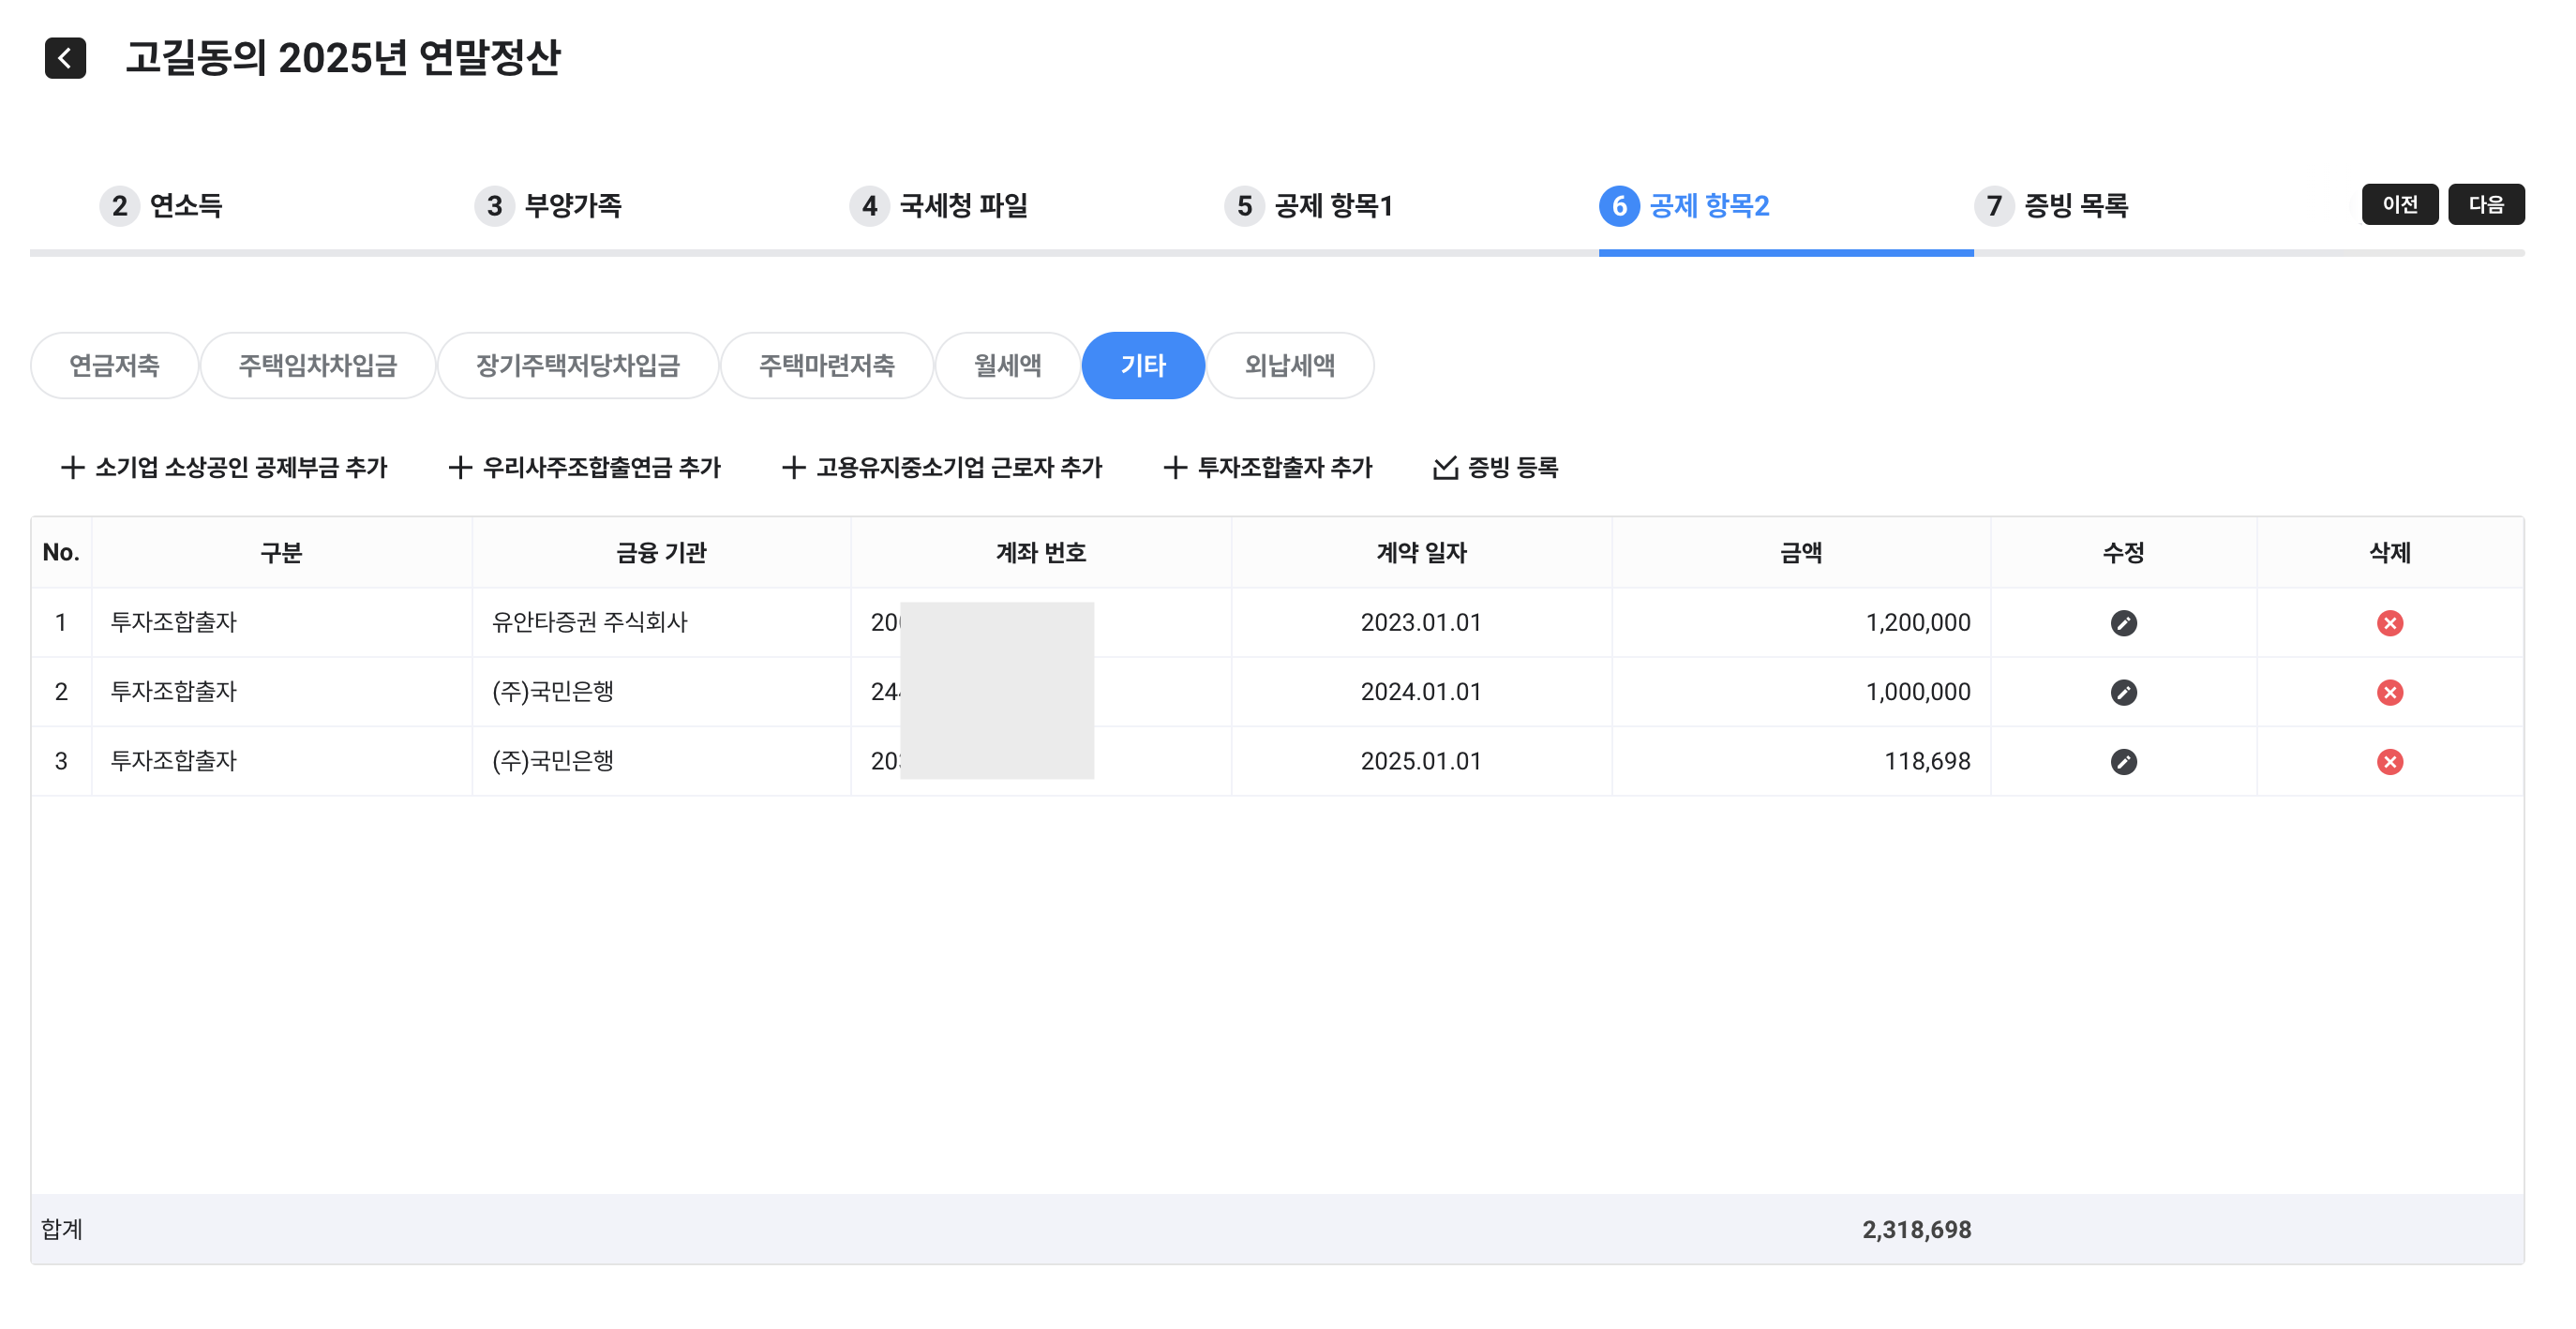Add 고용유지중소기업 근로자 entry

tap(941, 467)
